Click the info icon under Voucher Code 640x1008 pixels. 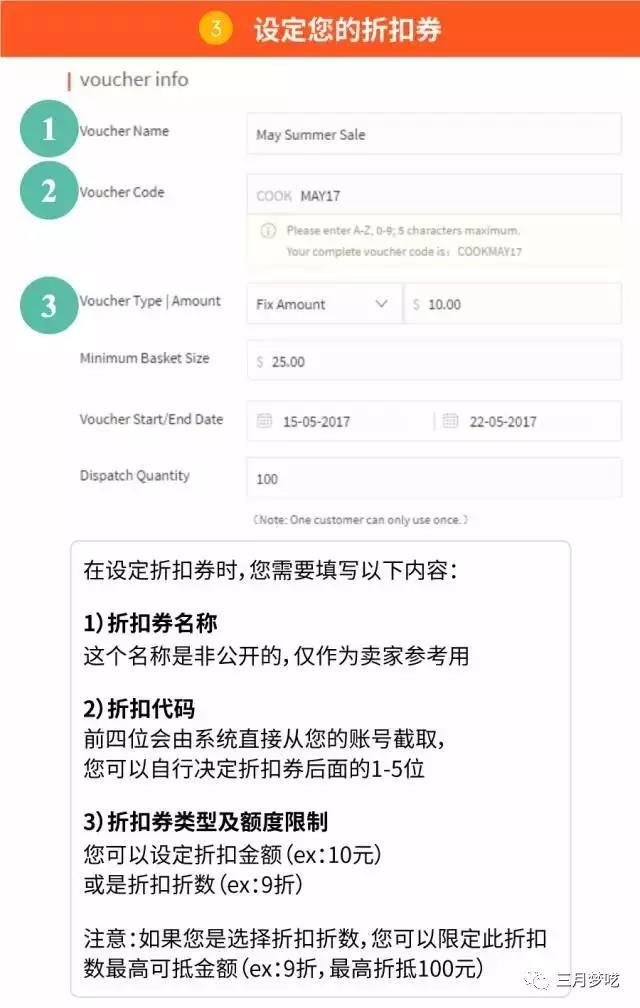coord(268,230)
